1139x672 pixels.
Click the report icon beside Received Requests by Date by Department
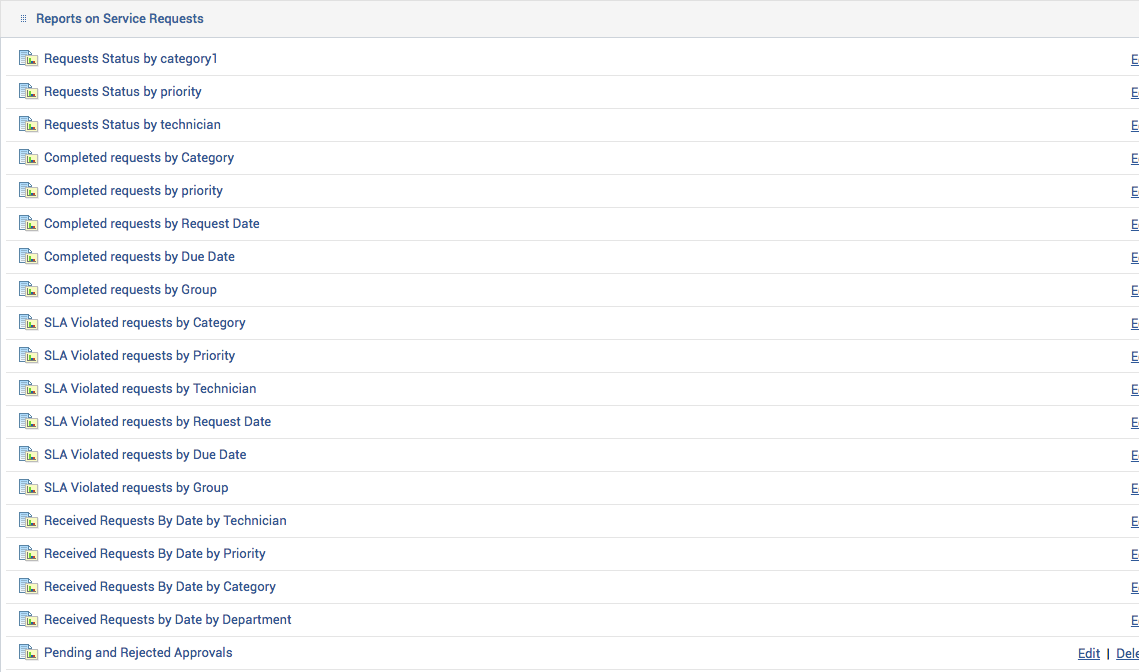28,619
